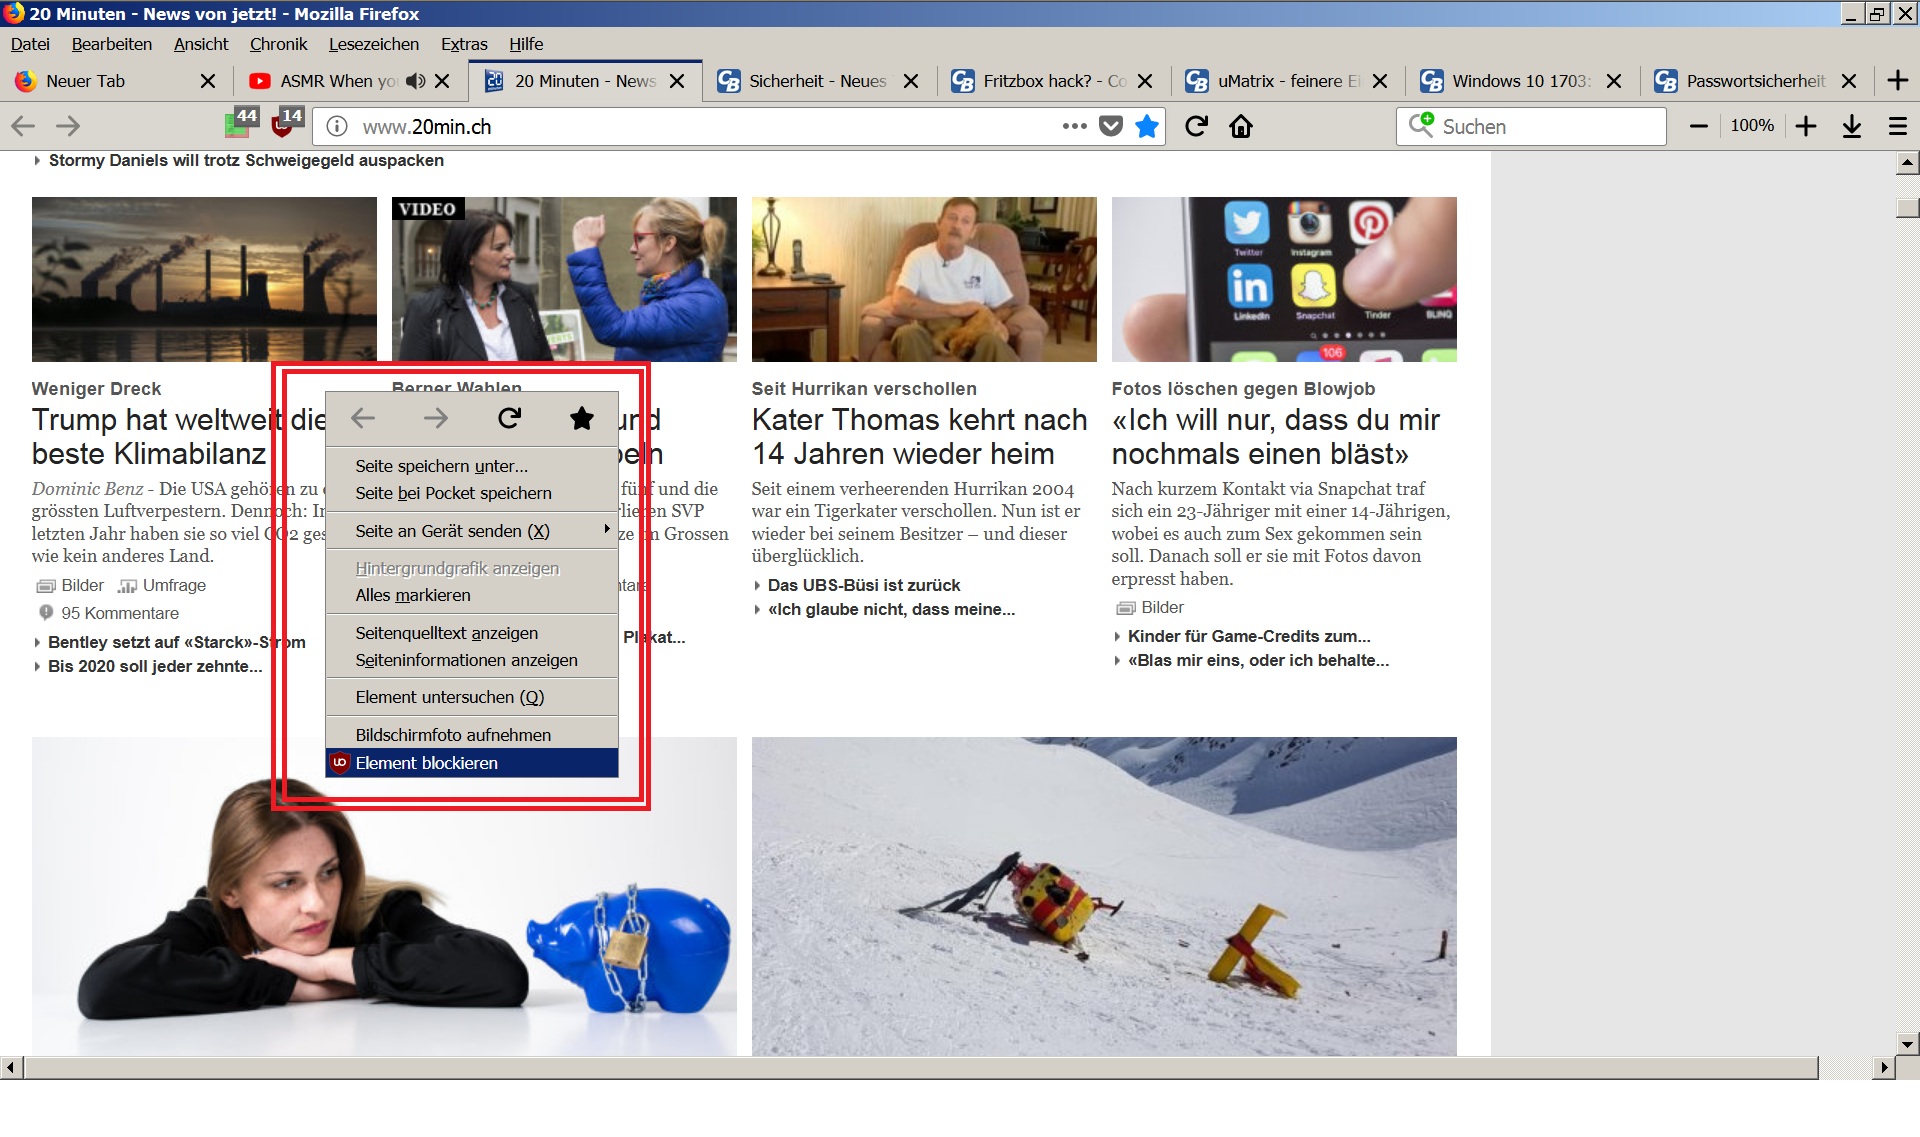Click the home button icon
This screenshot has height=1137, width=1920.
(x=1241, y=126)
